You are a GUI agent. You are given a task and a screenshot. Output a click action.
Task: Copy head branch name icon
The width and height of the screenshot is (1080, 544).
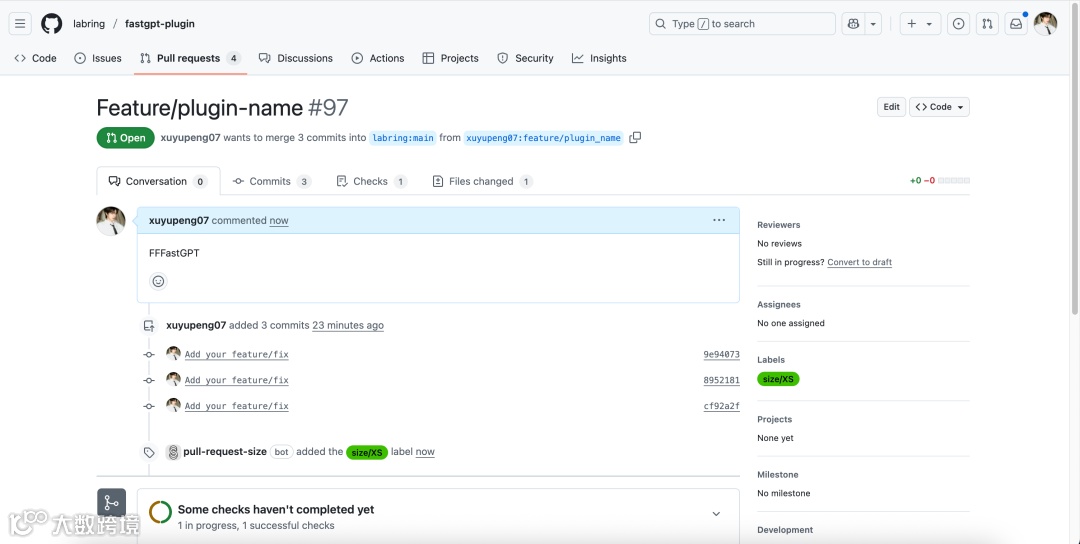(x=635, y=137)
